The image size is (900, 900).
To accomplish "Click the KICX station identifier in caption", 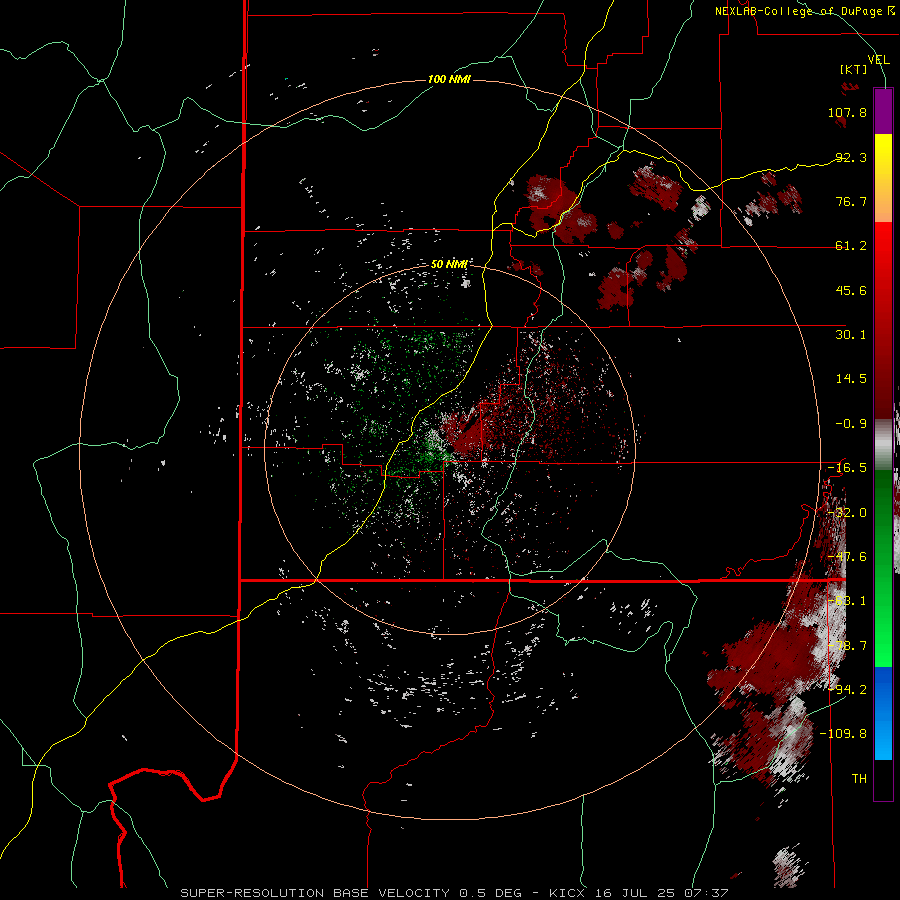I will 568,893.
